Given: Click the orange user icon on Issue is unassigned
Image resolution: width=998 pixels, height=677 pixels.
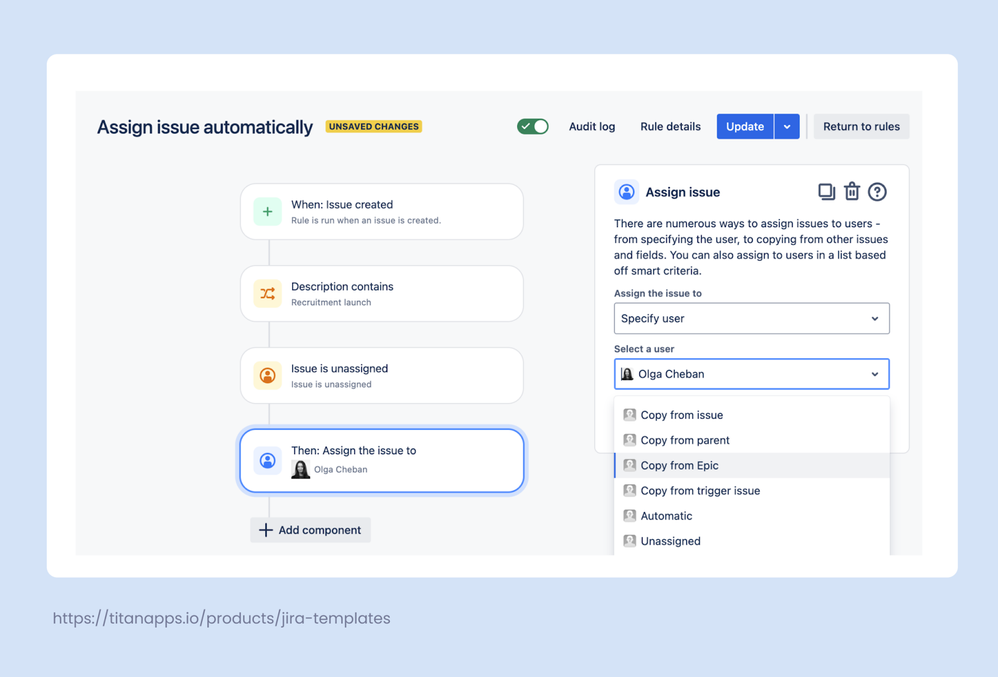Looking at the screenshot, I should click(267, 375).
